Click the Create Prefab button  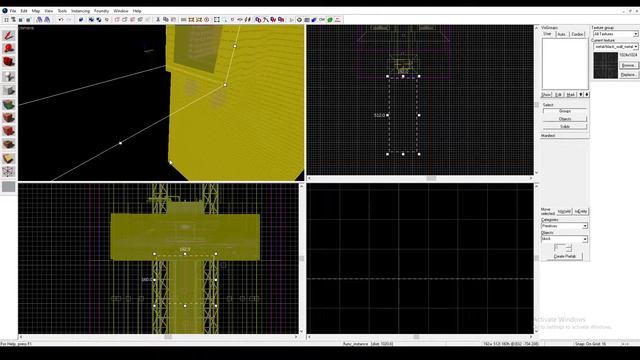coord(565,256)
